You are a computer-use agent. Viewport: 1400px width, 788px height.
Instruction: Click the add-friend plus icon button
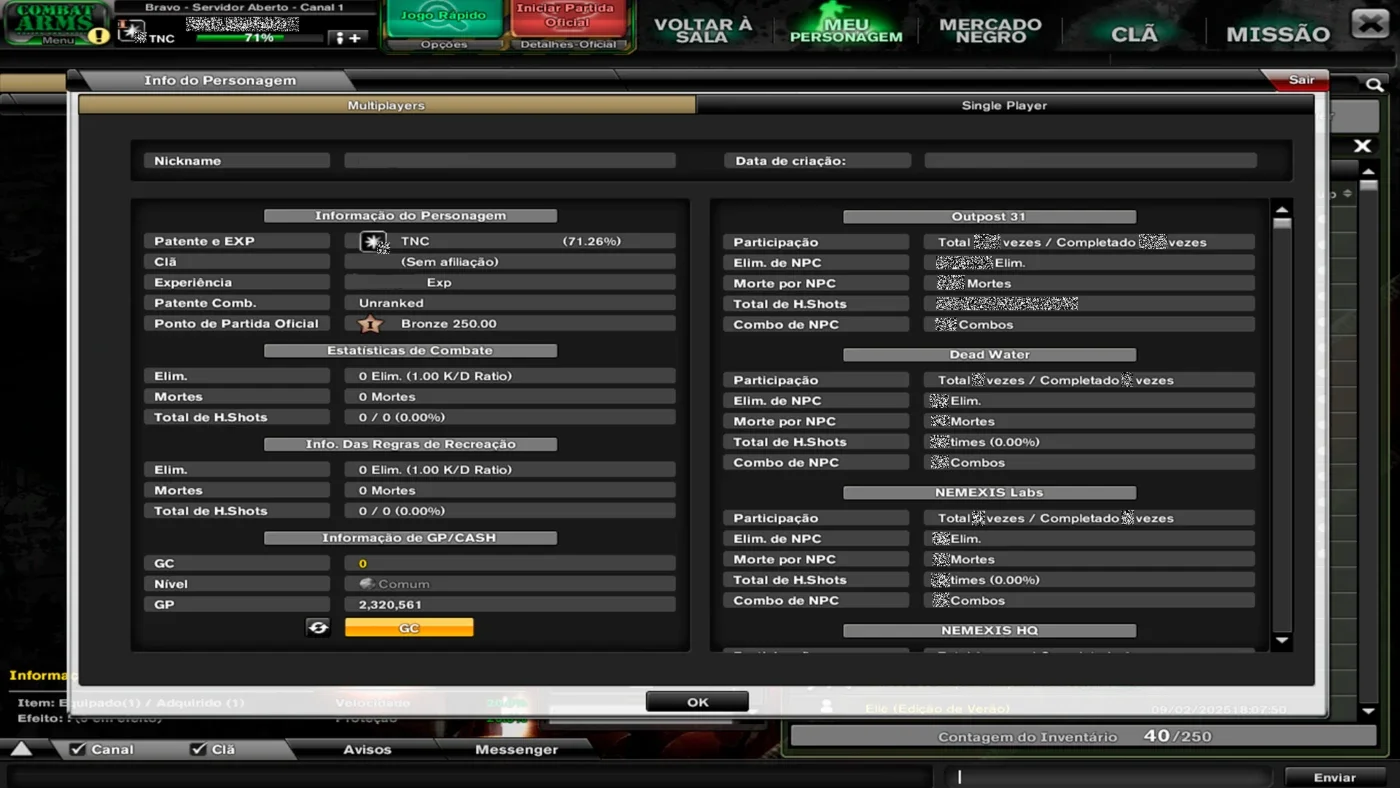(x=347, y=38)
